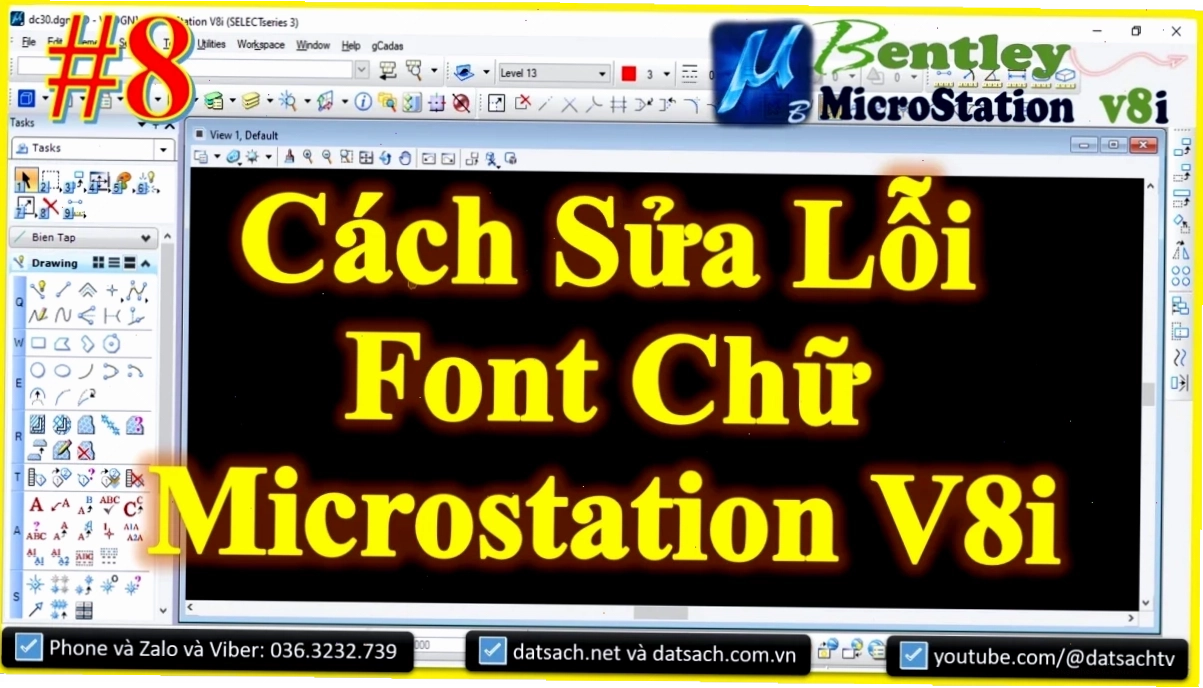Click the View 1 horizontal scrollbar thumb
Screen dimensions: 1203x688
[x=660, y=612]
